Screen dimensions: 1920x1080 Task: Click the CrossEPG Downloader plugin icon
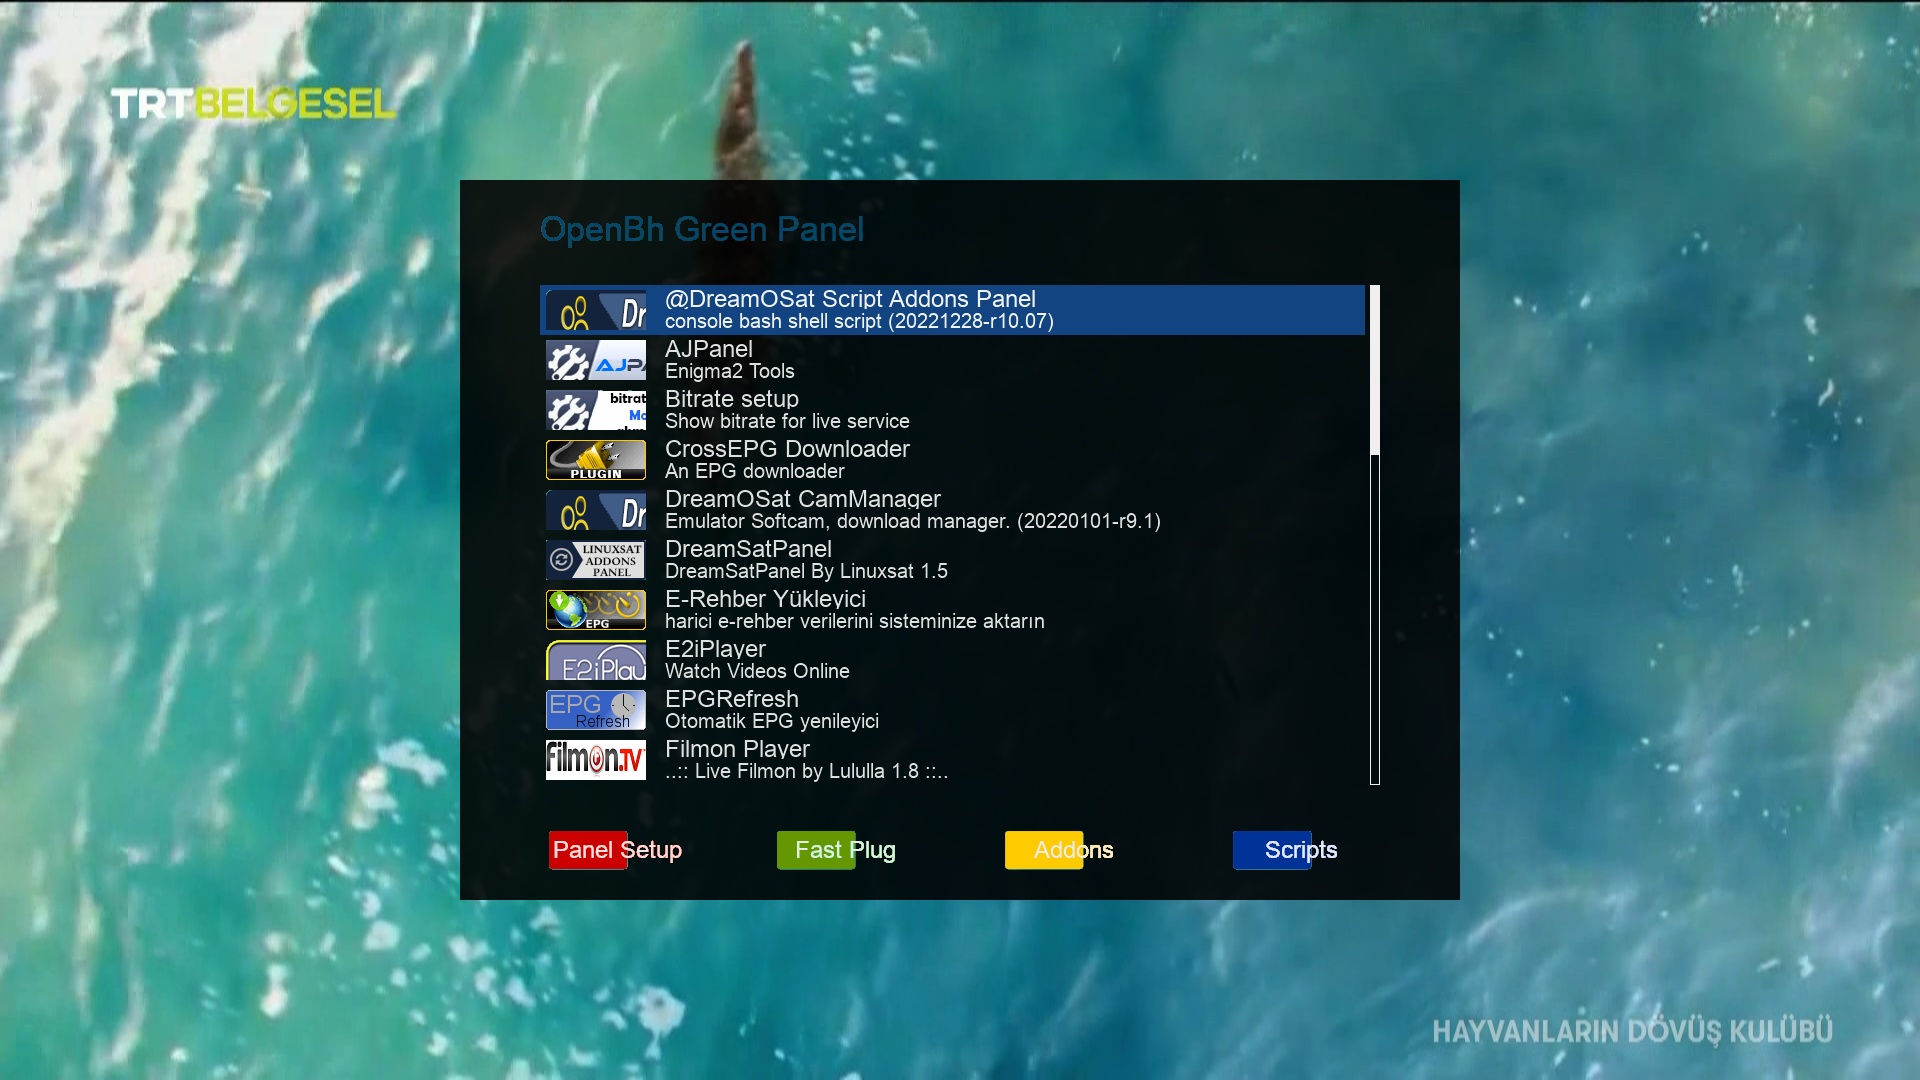coord(595,461)
